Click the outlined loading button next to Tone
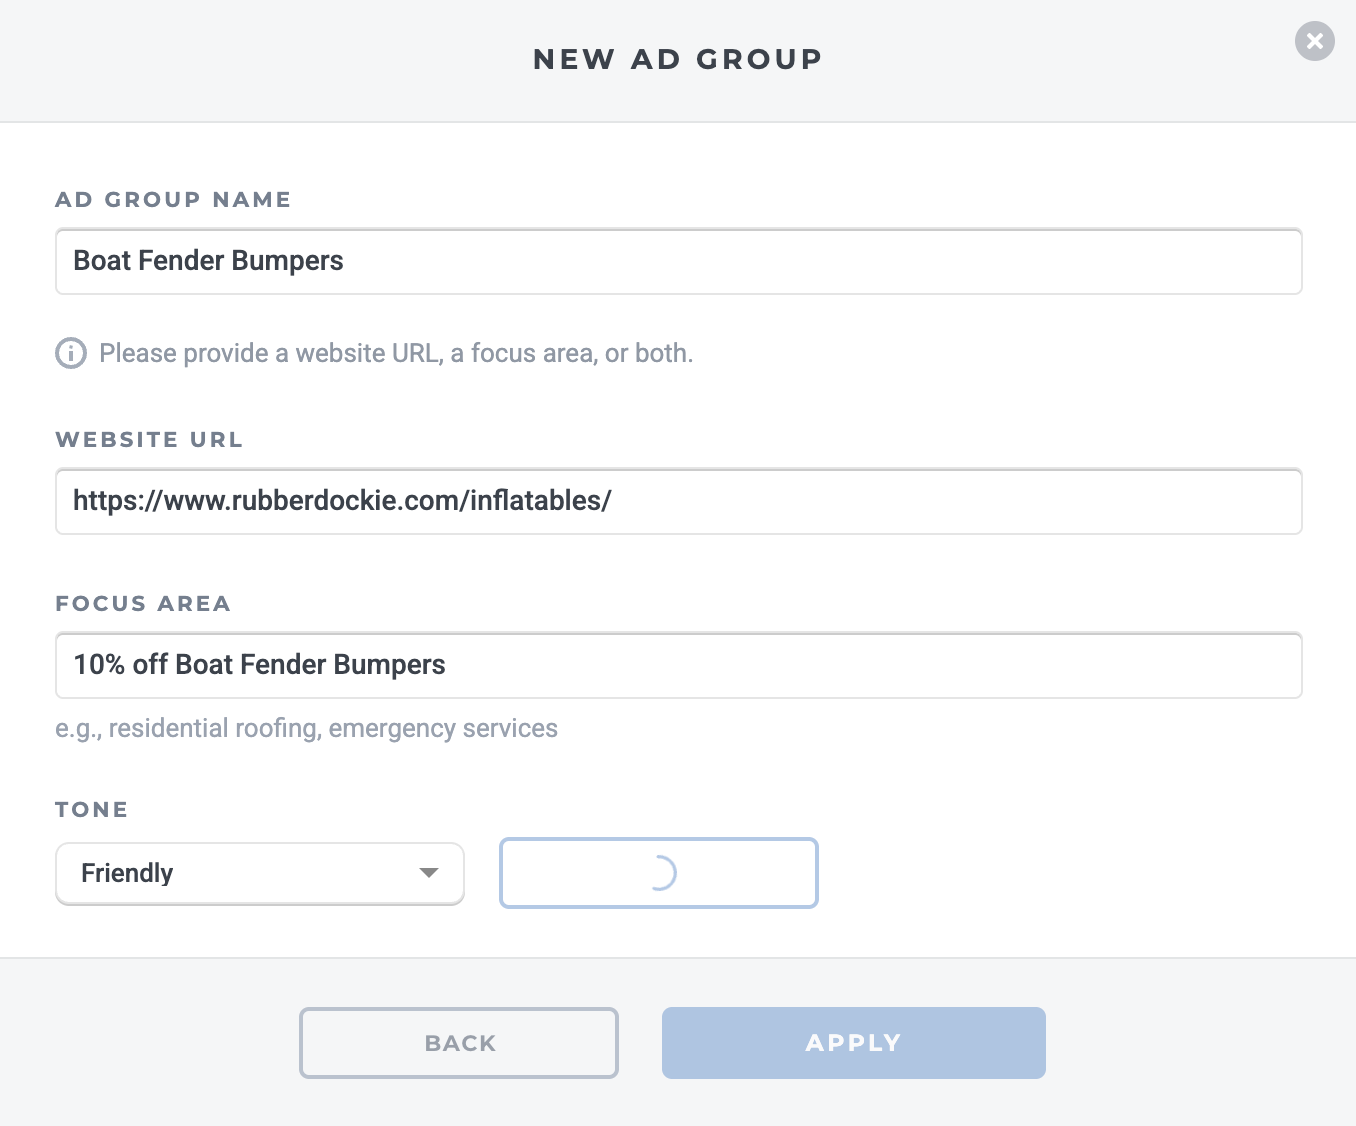The width and height of the screenshot is (1356, 1126). 659,873
